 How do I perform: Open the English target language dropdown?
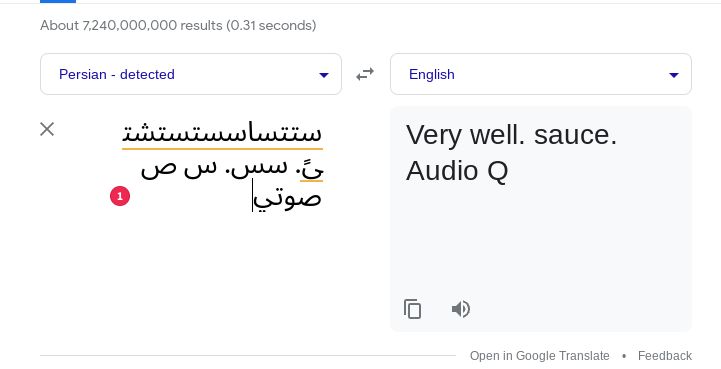coord(541,74)
